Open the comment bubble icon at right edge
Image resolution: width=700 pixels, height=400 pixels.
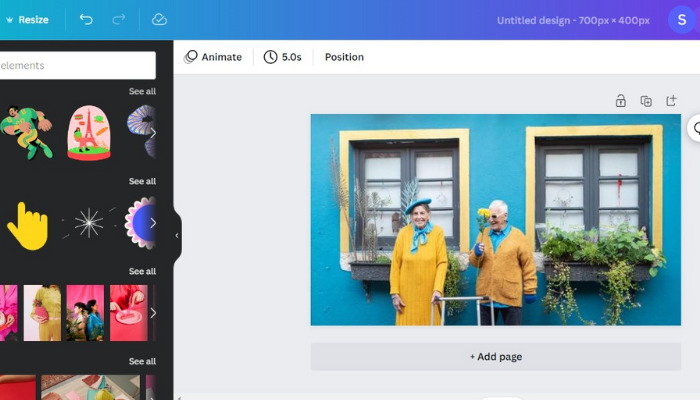pyautogui.click(x=696, y=128)
